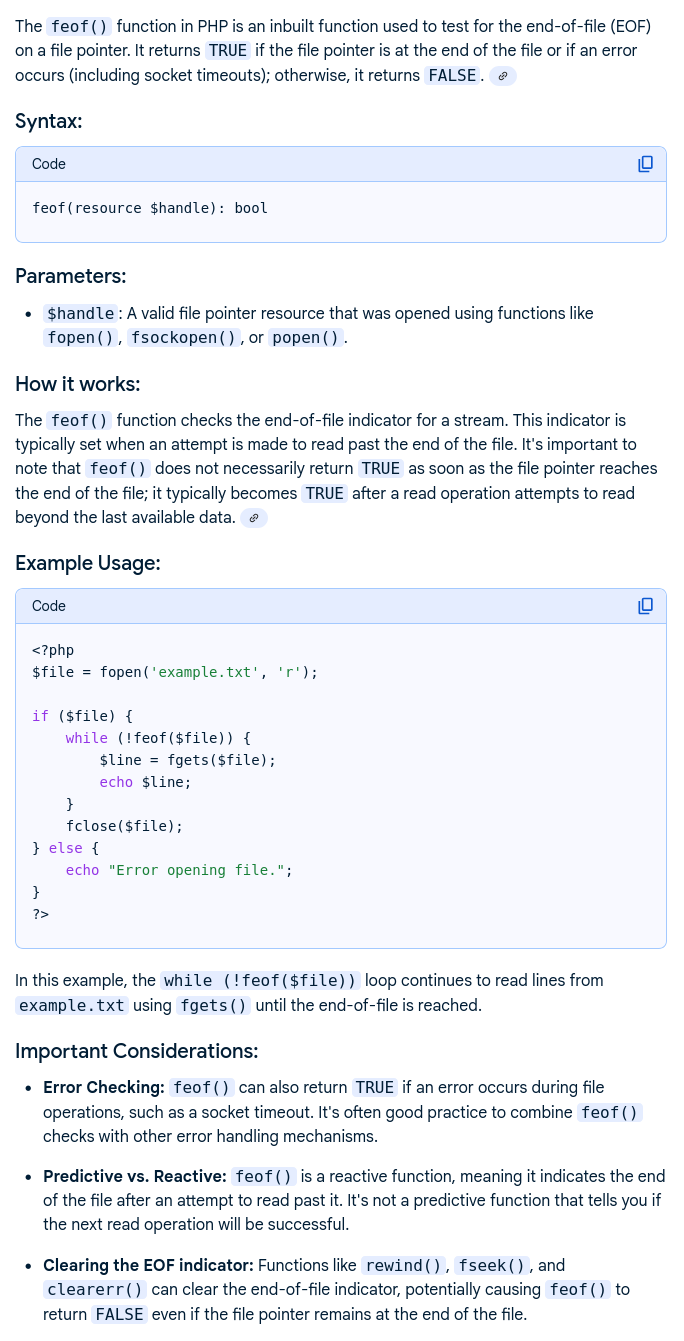Click the feof(resource $handle): bool code line

[150, 209]
